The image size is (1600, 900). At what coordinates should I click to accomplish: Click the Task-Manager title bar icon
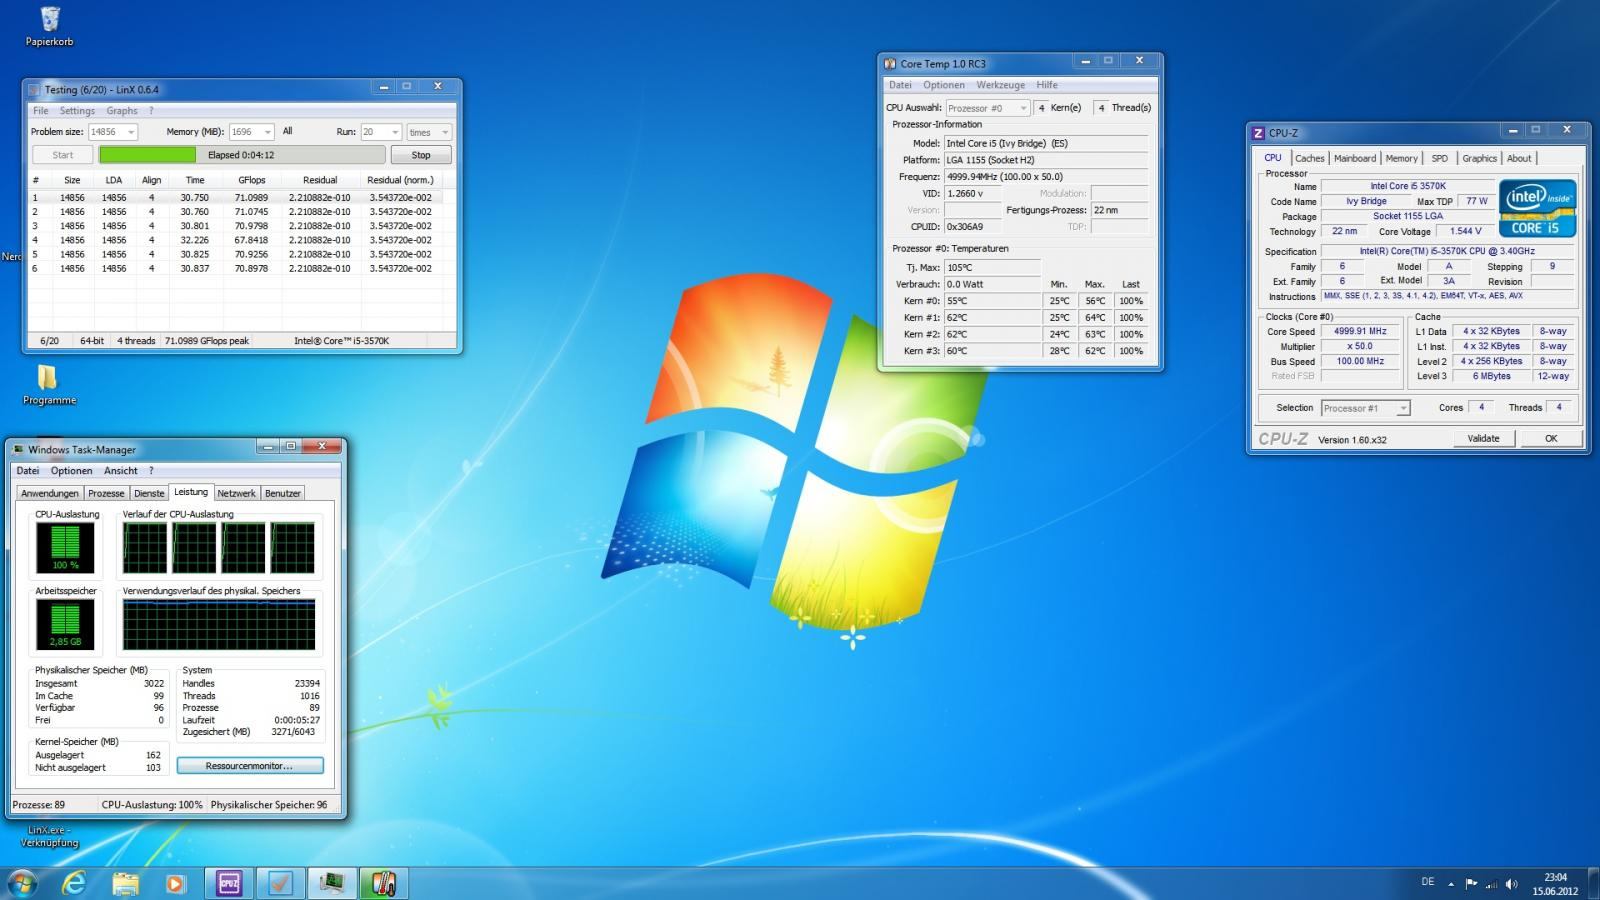(x=18, y=449)
